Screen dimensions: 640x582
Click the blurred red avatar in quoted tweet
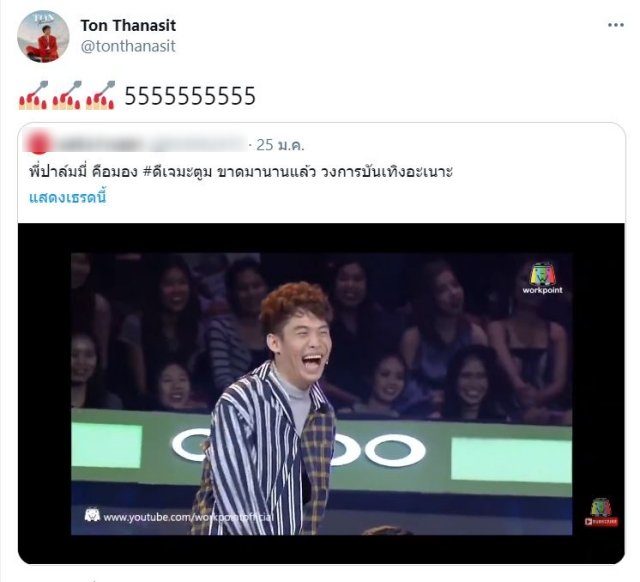(x=38, y=144)
